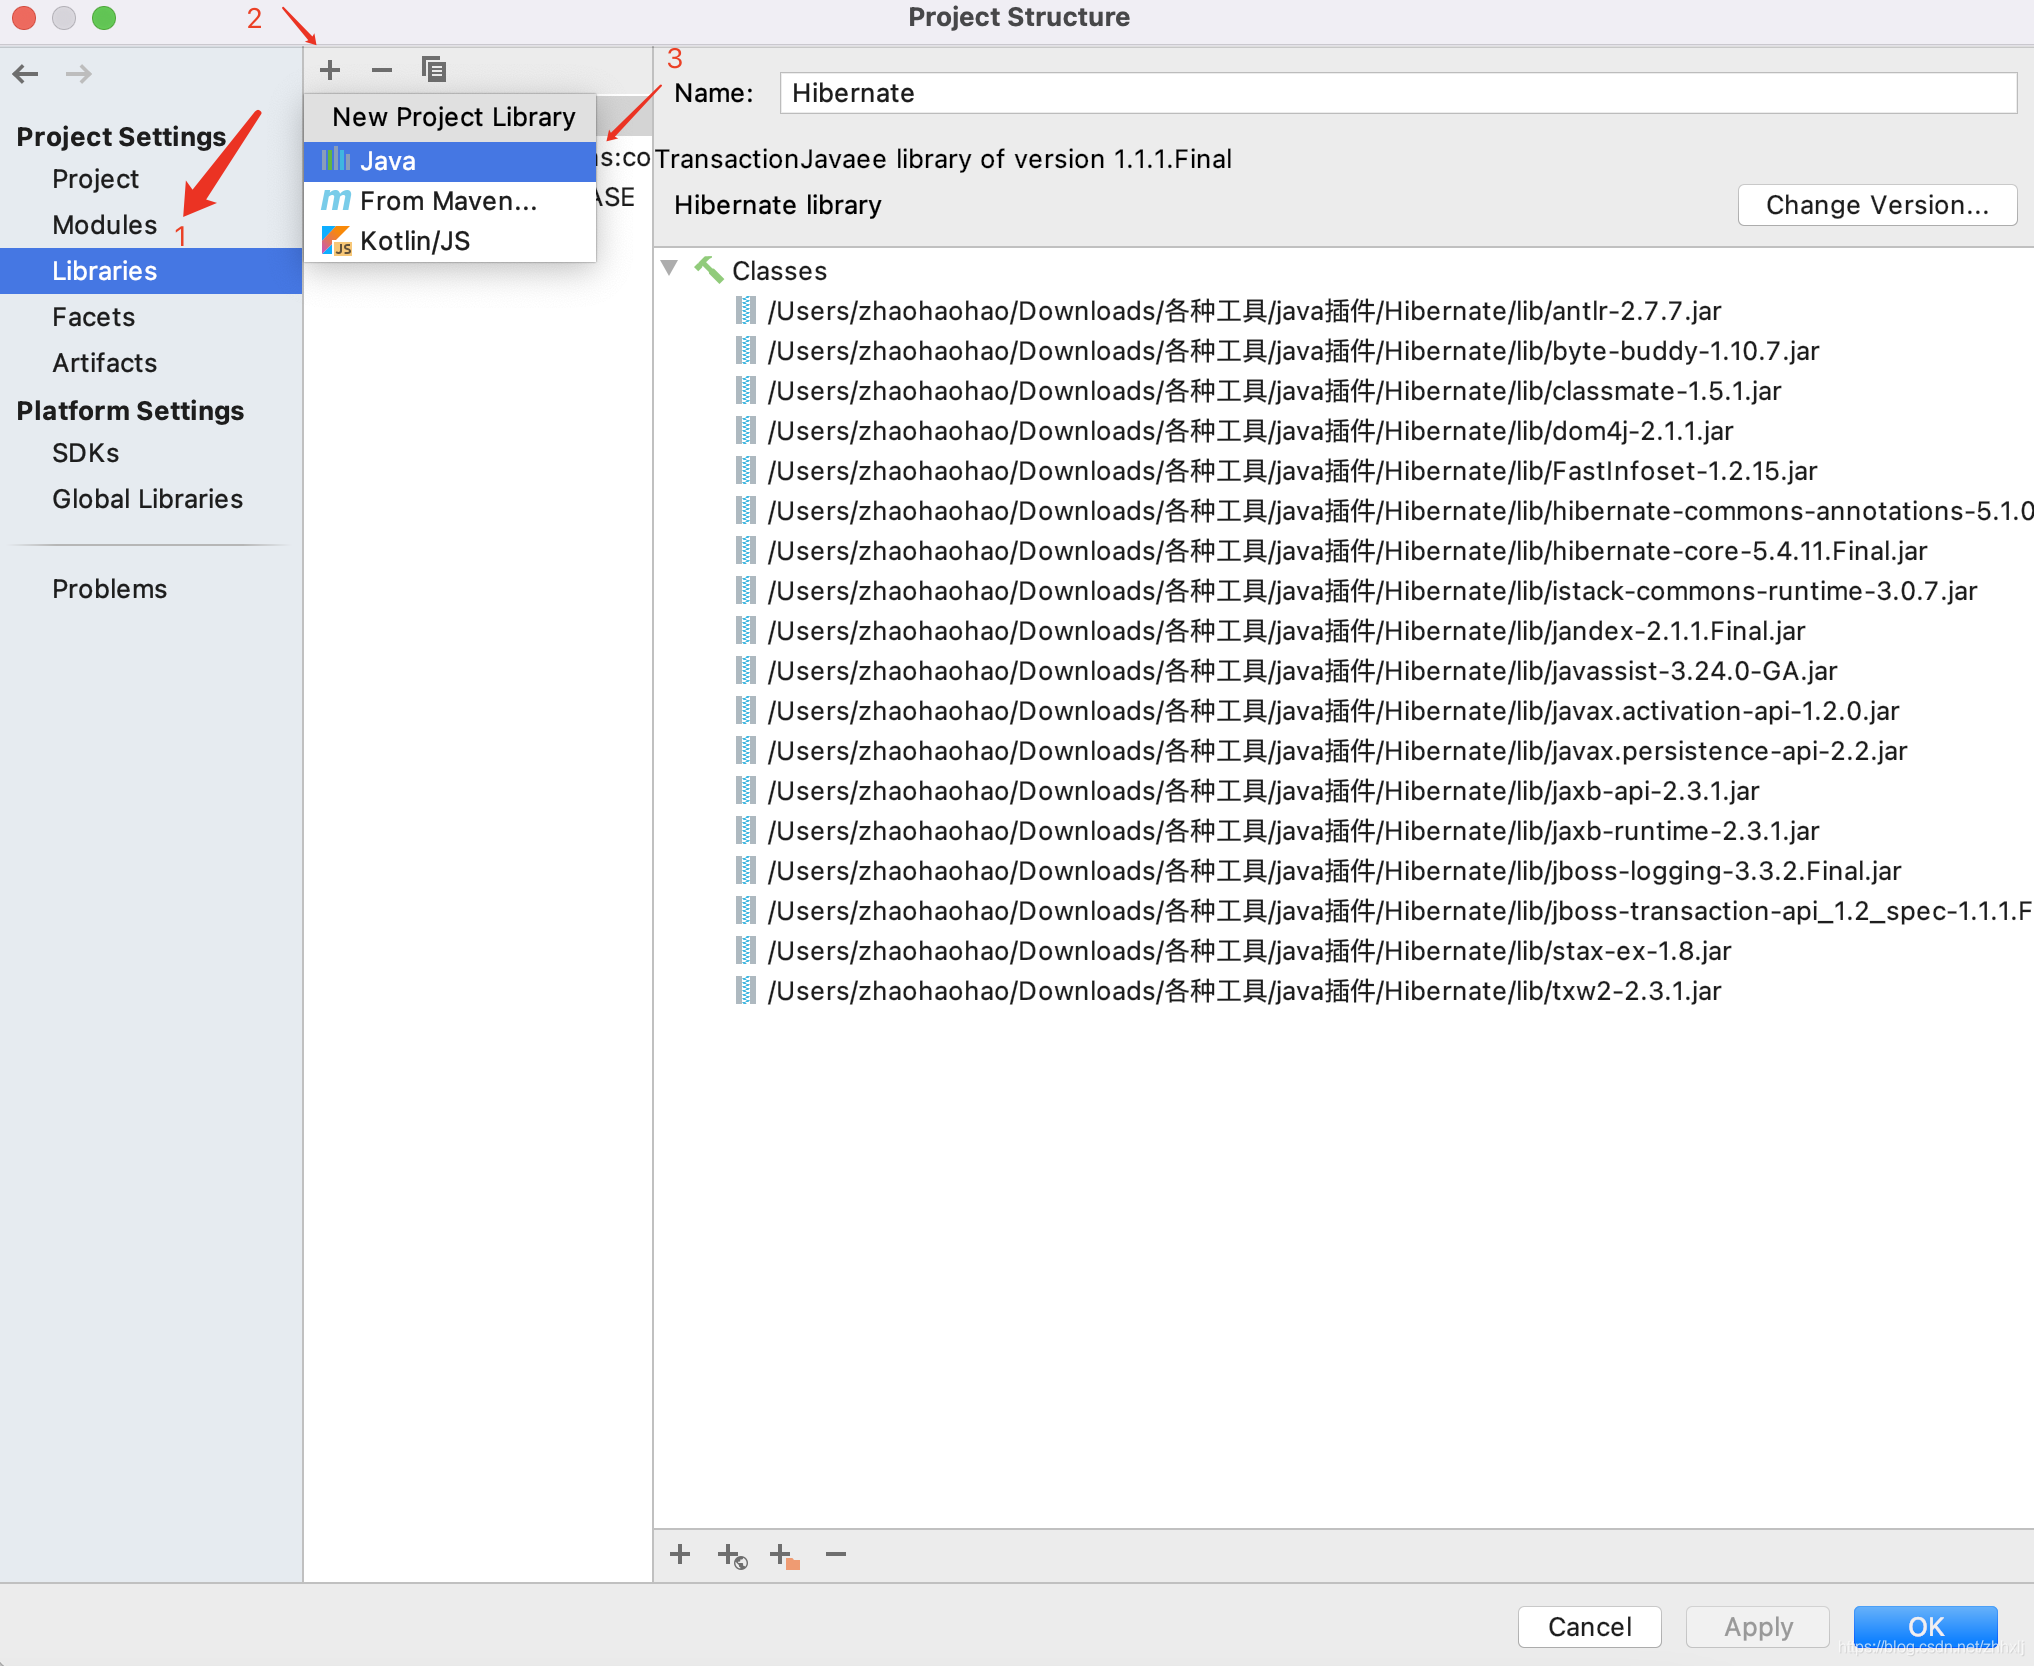Choose From Maven... library option
2034x1666 pixels.
pos(450,201)
